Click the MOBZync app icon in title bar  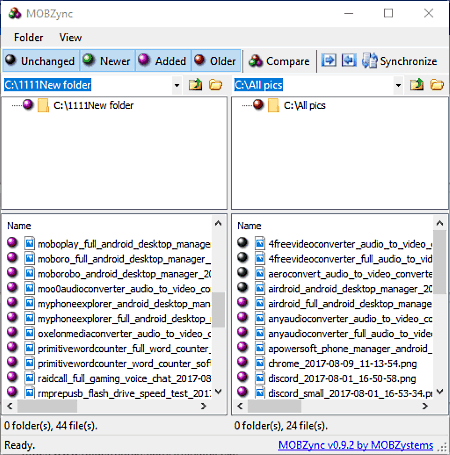pyautogui.click(x=15, y=13)
